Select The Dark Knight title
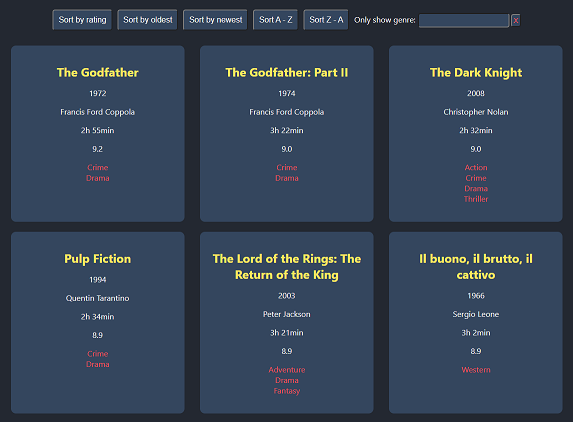This screenshot has width=573, height=422. pos(476,72)
